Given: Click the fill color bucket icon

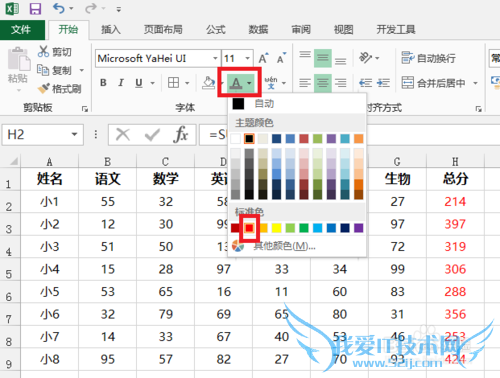Looking at the screenshot, I should pos(208,83).
